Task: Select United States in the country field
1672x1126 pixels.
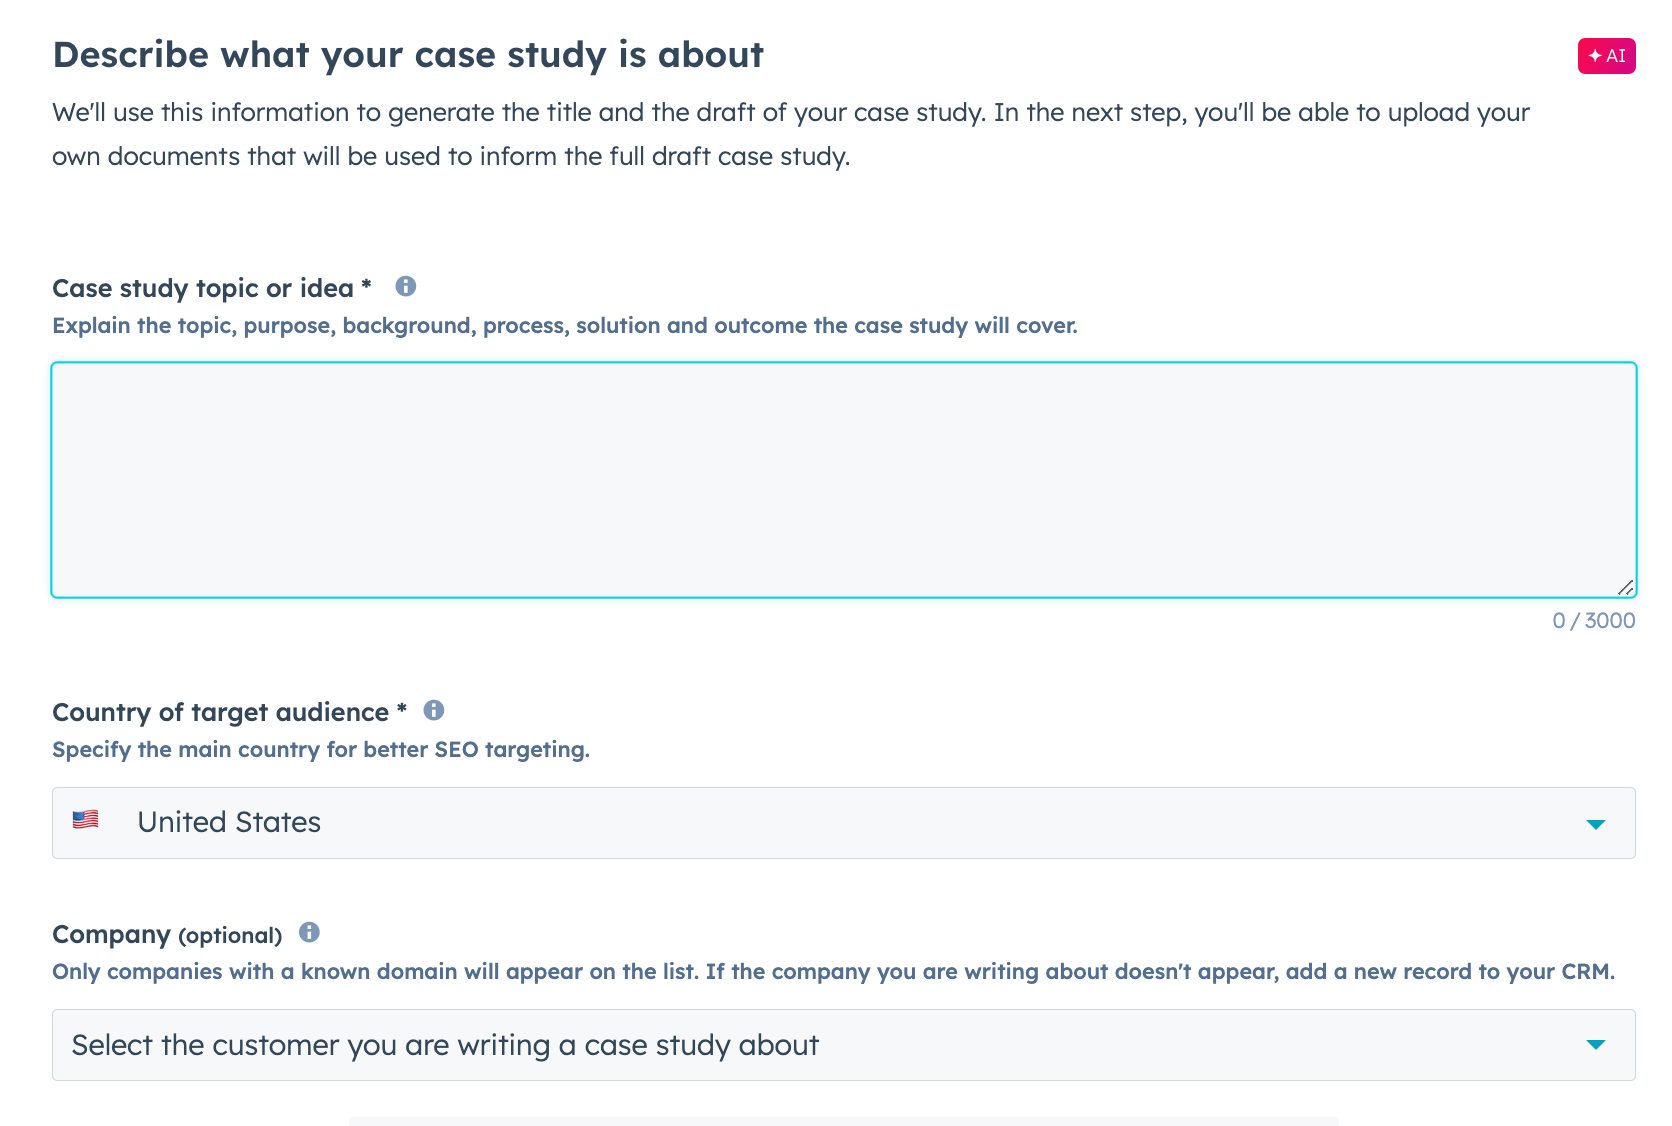Action: click(229, 822)
